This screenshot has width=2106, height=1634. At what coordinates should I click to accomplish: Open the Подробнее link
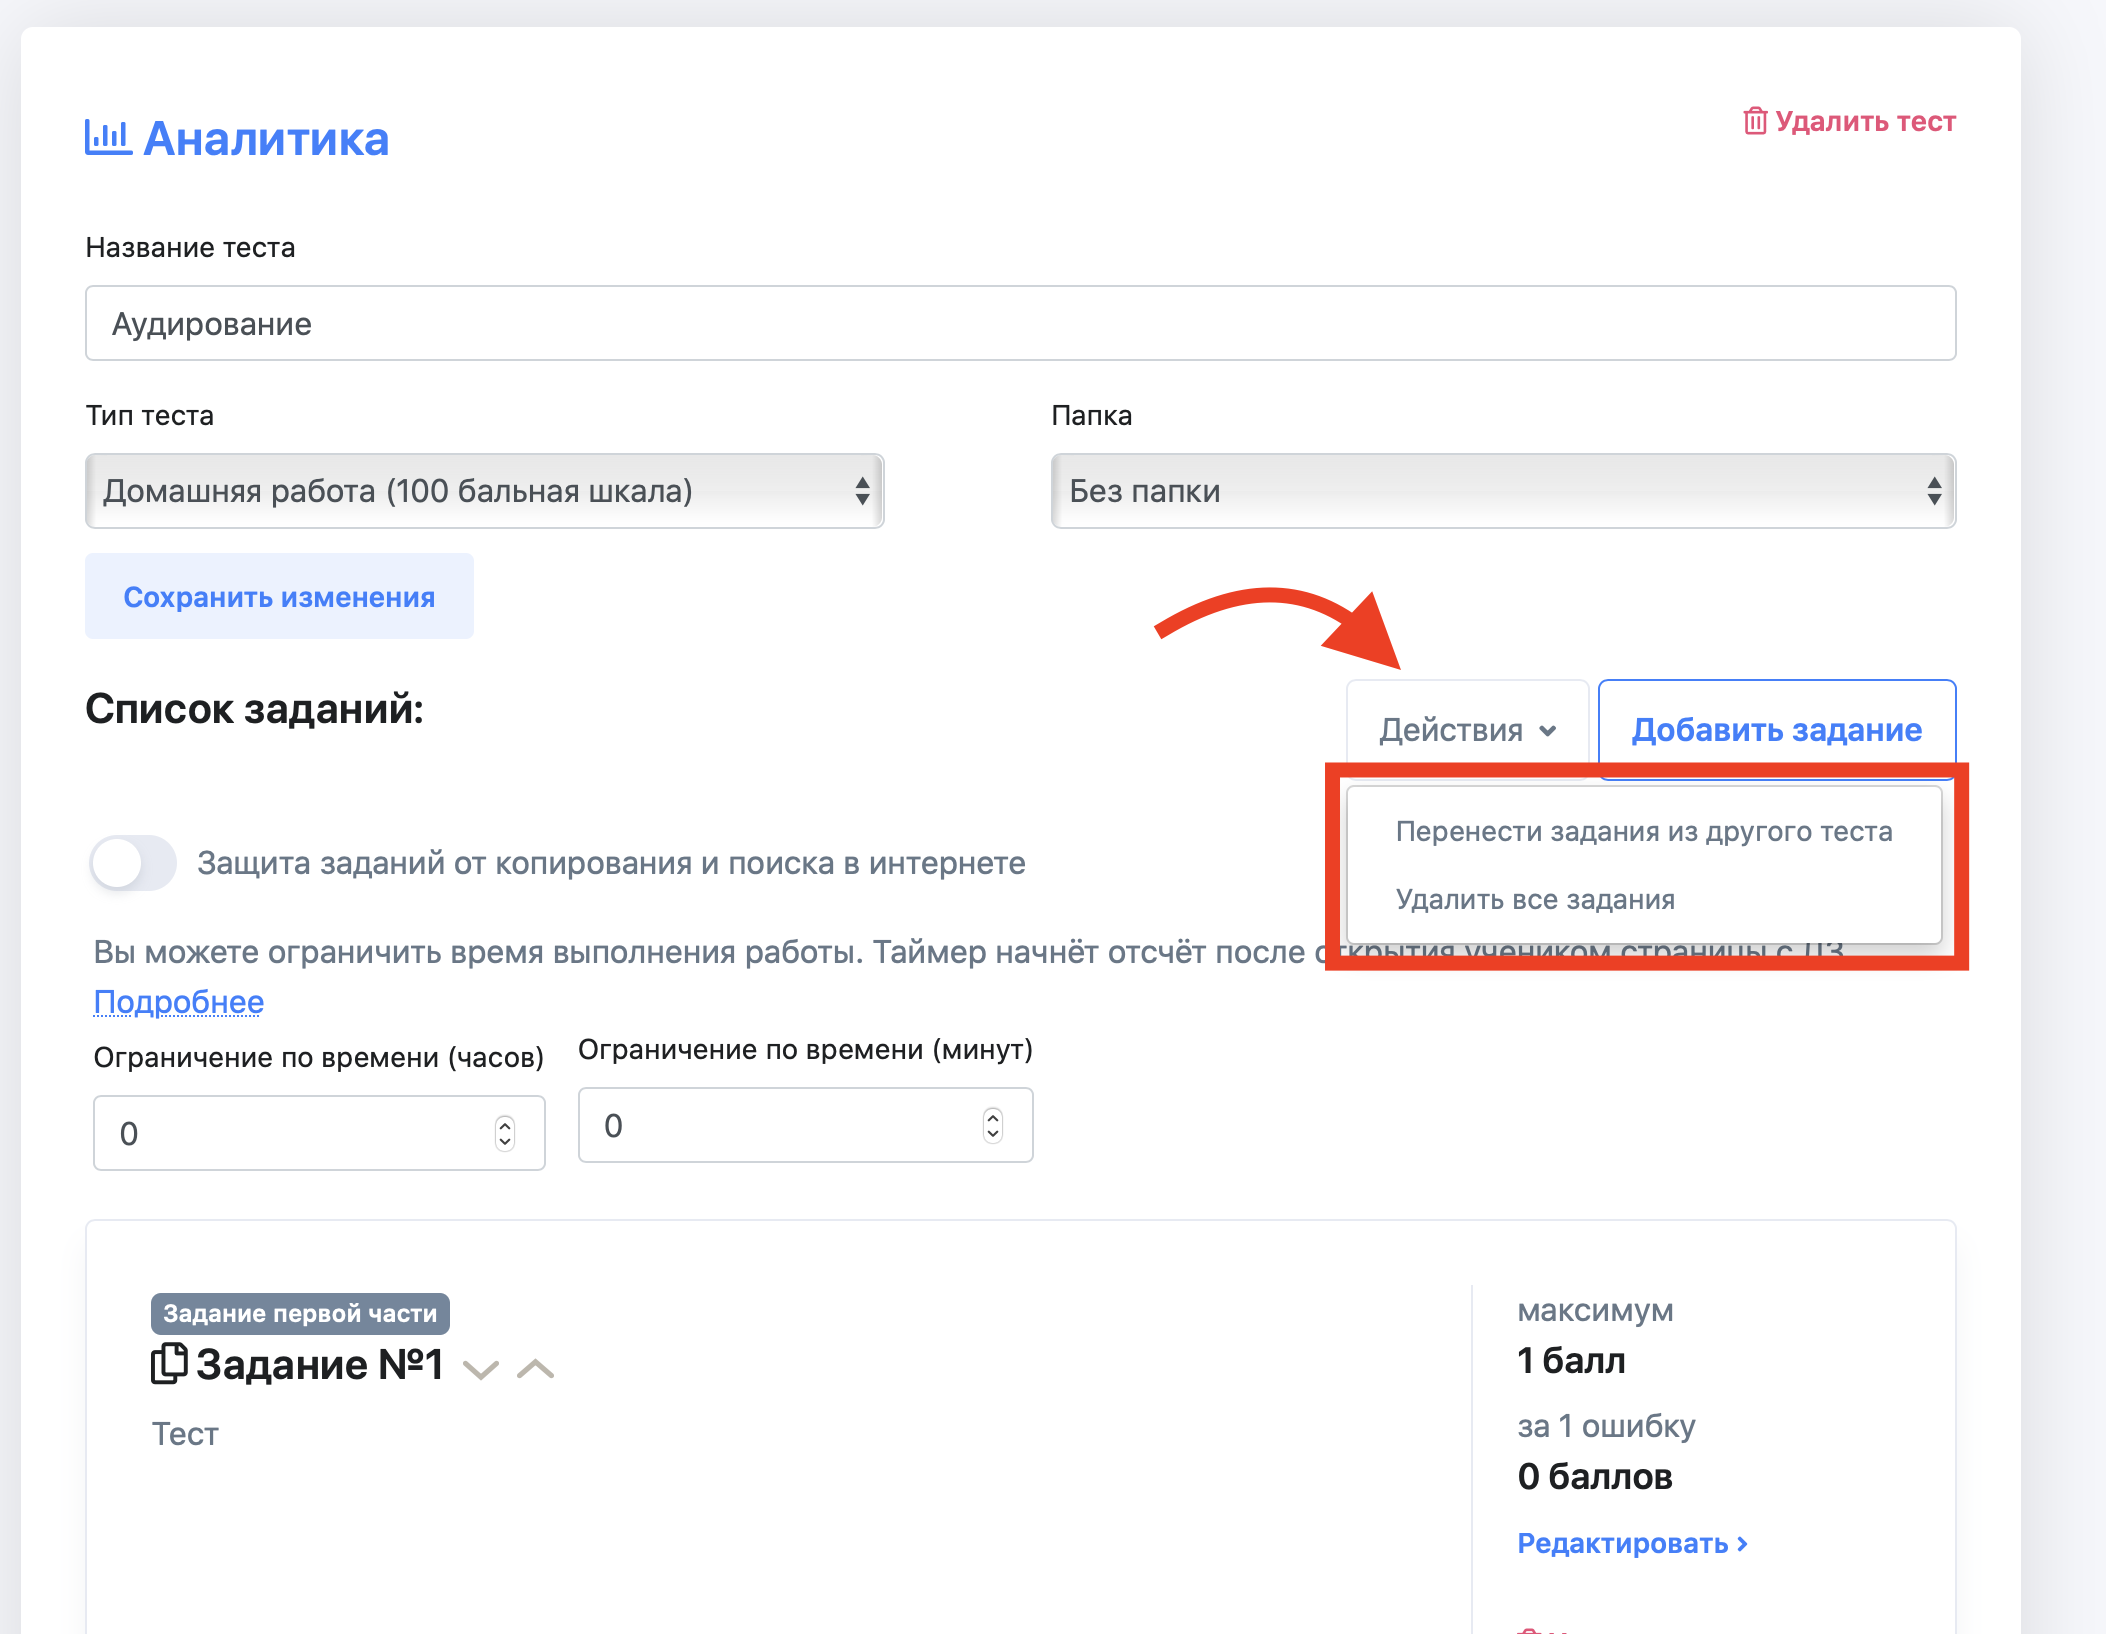(179, 1001)
